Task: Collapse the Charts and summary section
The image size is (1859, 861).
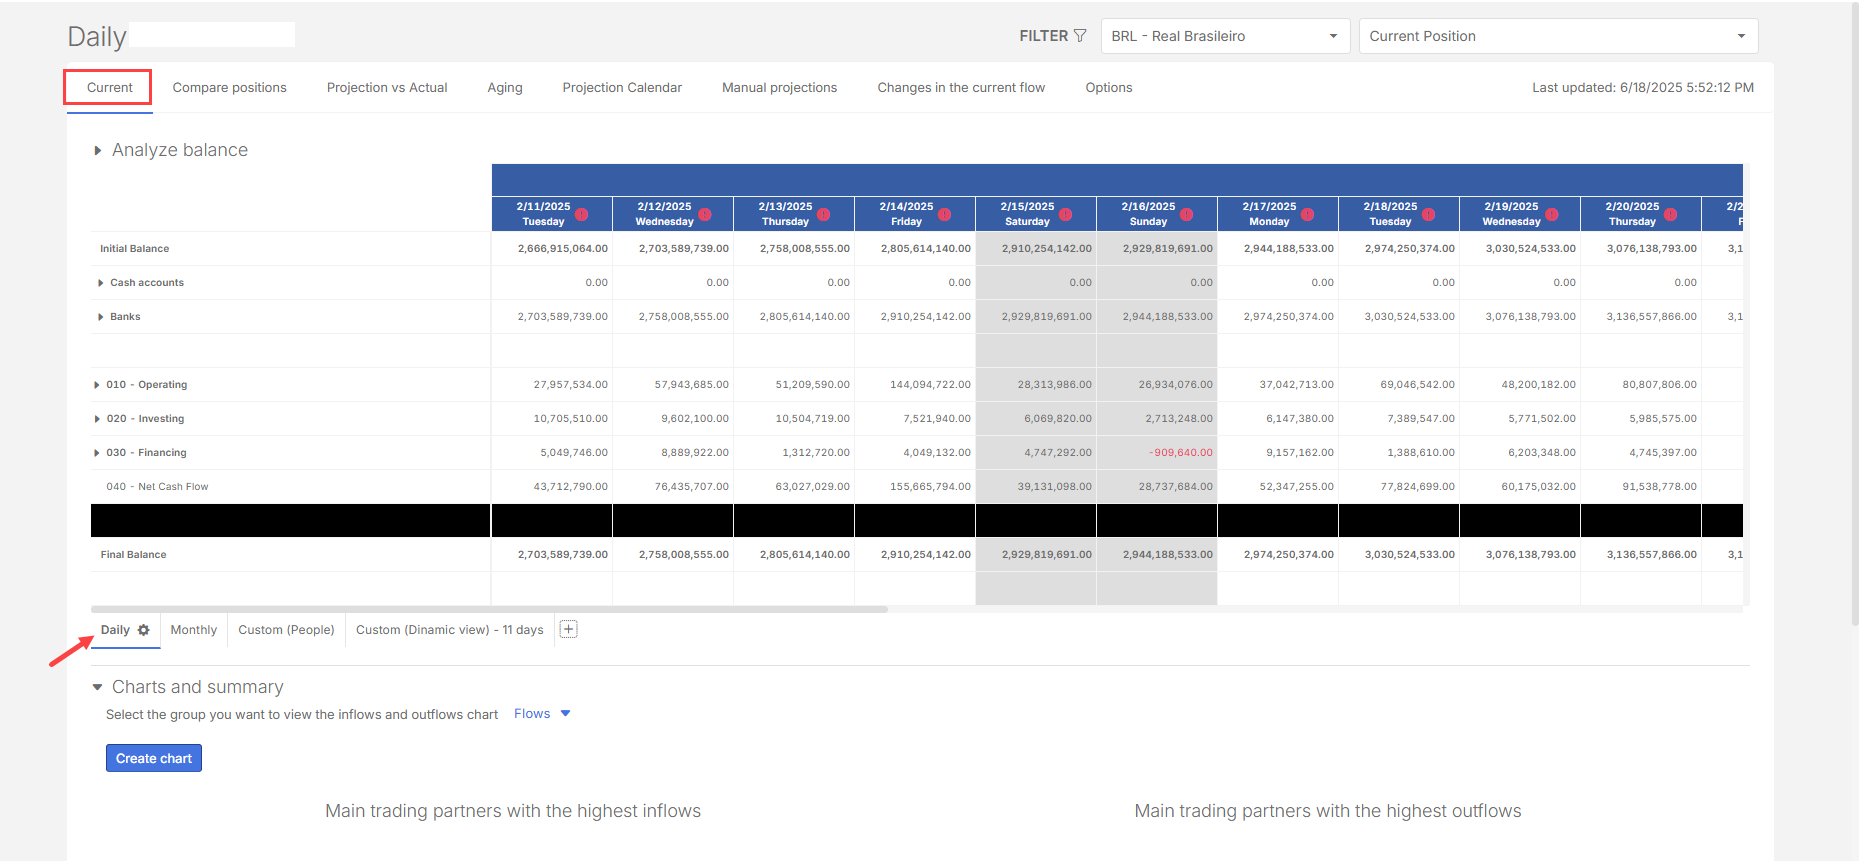Action: point(98,687)
